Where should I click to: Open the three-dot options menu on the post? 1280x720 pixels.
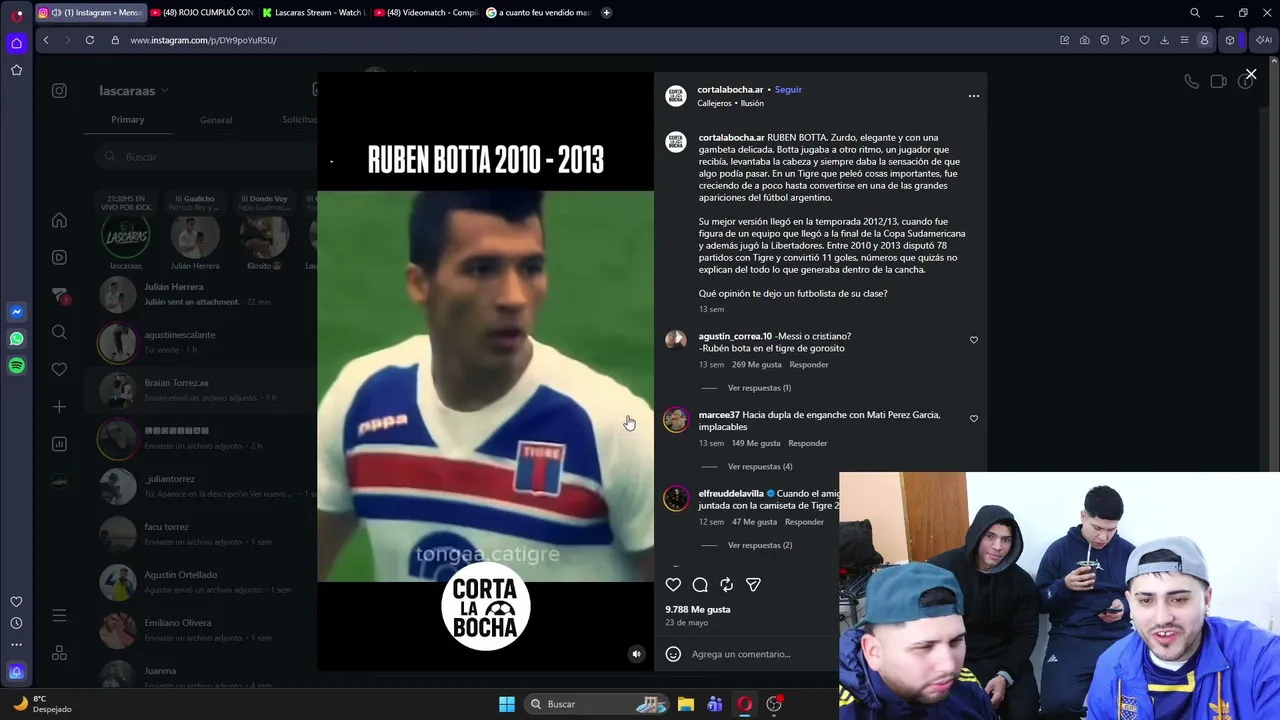[974, 96]
